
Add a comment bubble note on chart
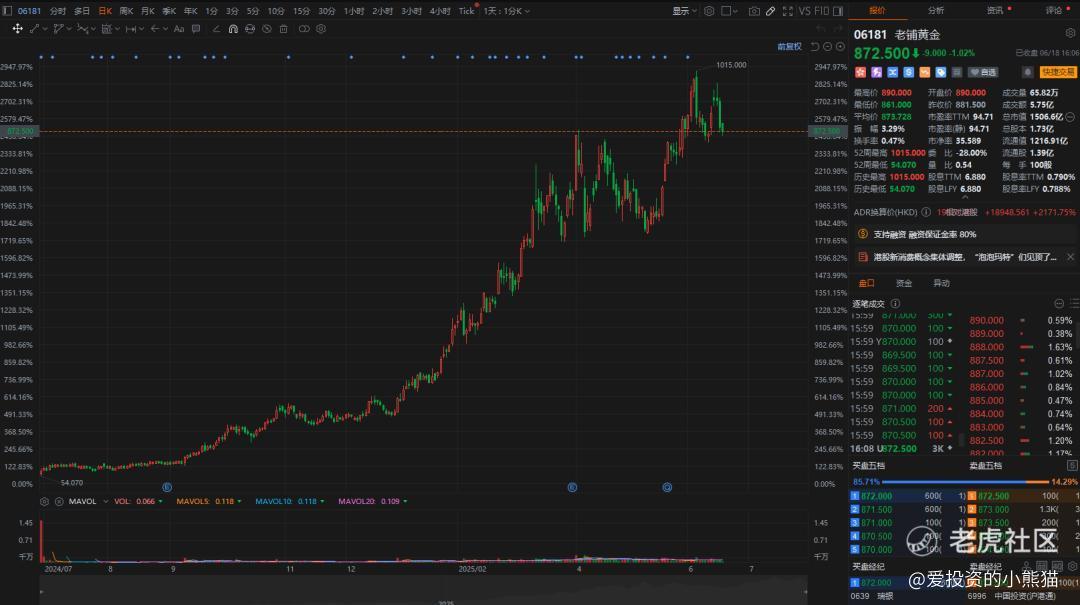point(196,29)
